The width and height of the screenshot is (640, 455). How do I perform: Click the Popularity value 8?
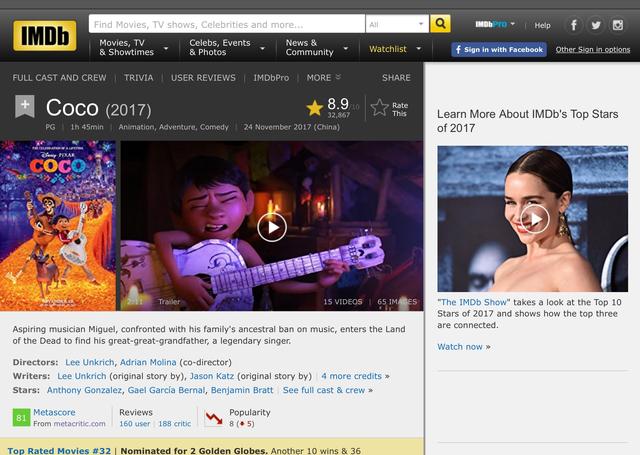[231, 424]
